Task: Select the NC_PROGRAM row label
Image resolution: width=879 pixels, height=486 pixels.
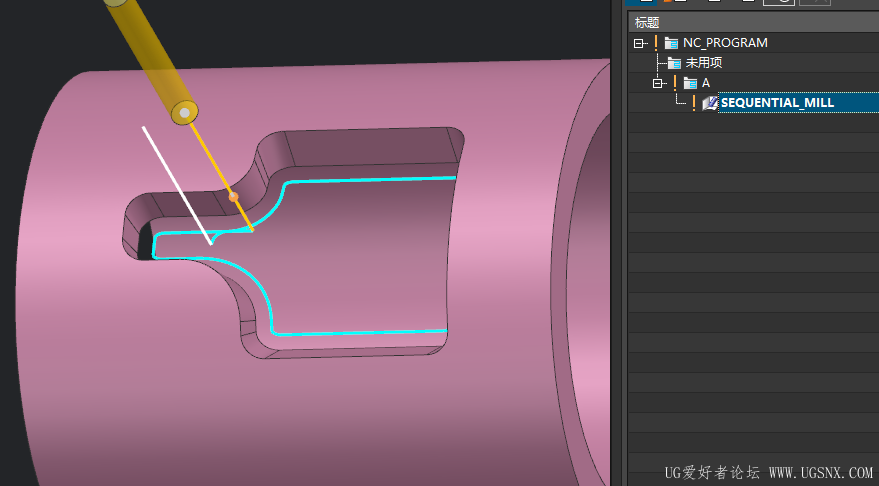Action: pos(725,43)
